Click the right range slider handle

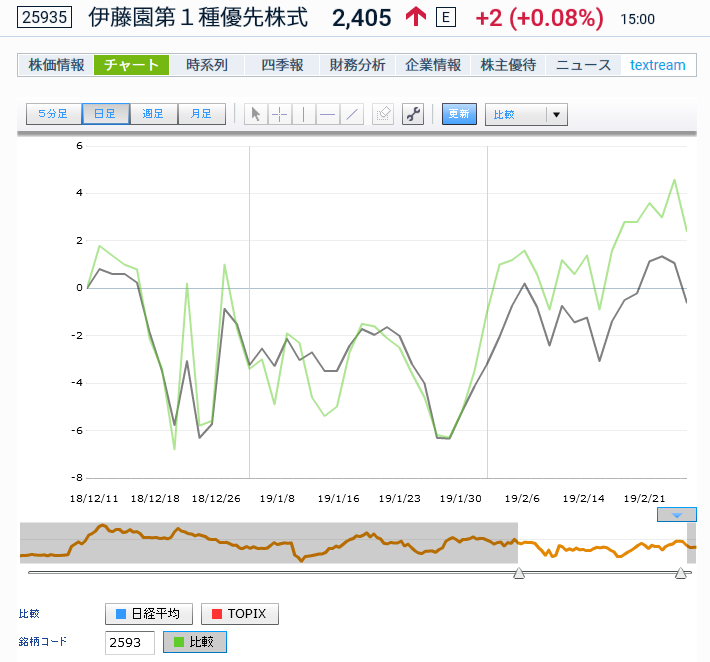(681, 573)
